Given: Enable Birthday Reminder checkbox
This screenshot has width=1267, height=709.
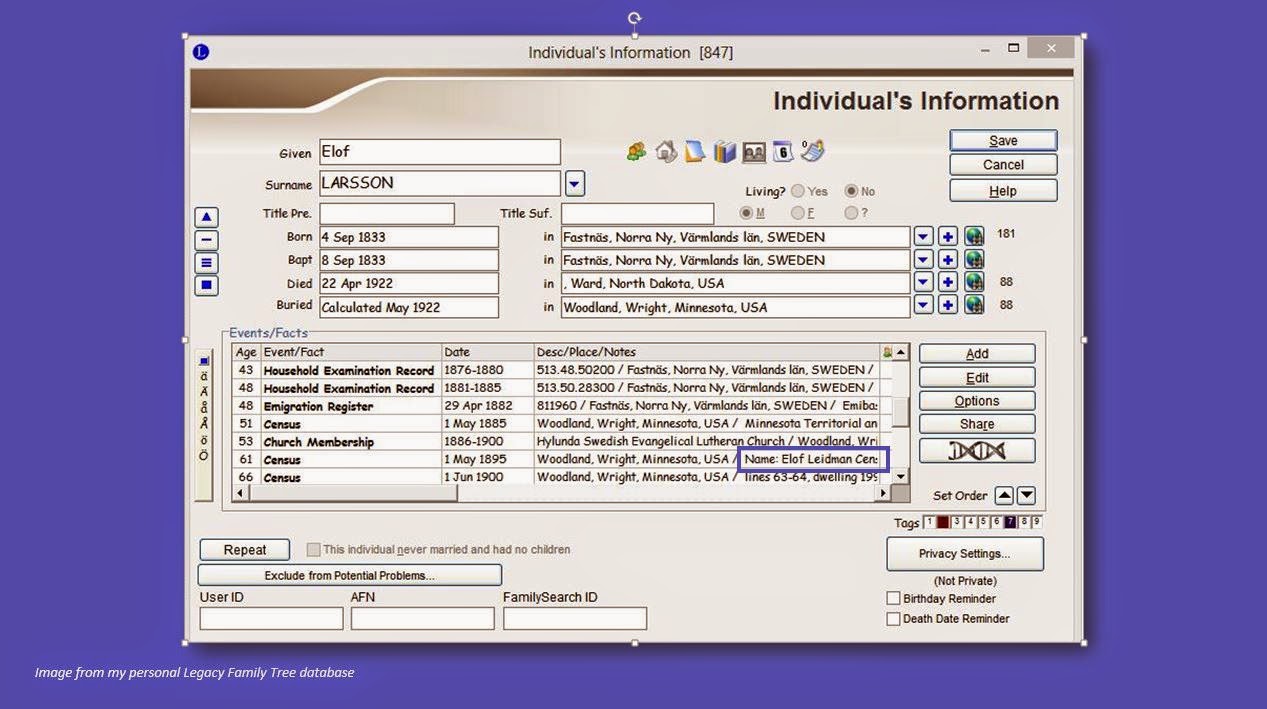Looking at the screenshot, I should 893,599.
